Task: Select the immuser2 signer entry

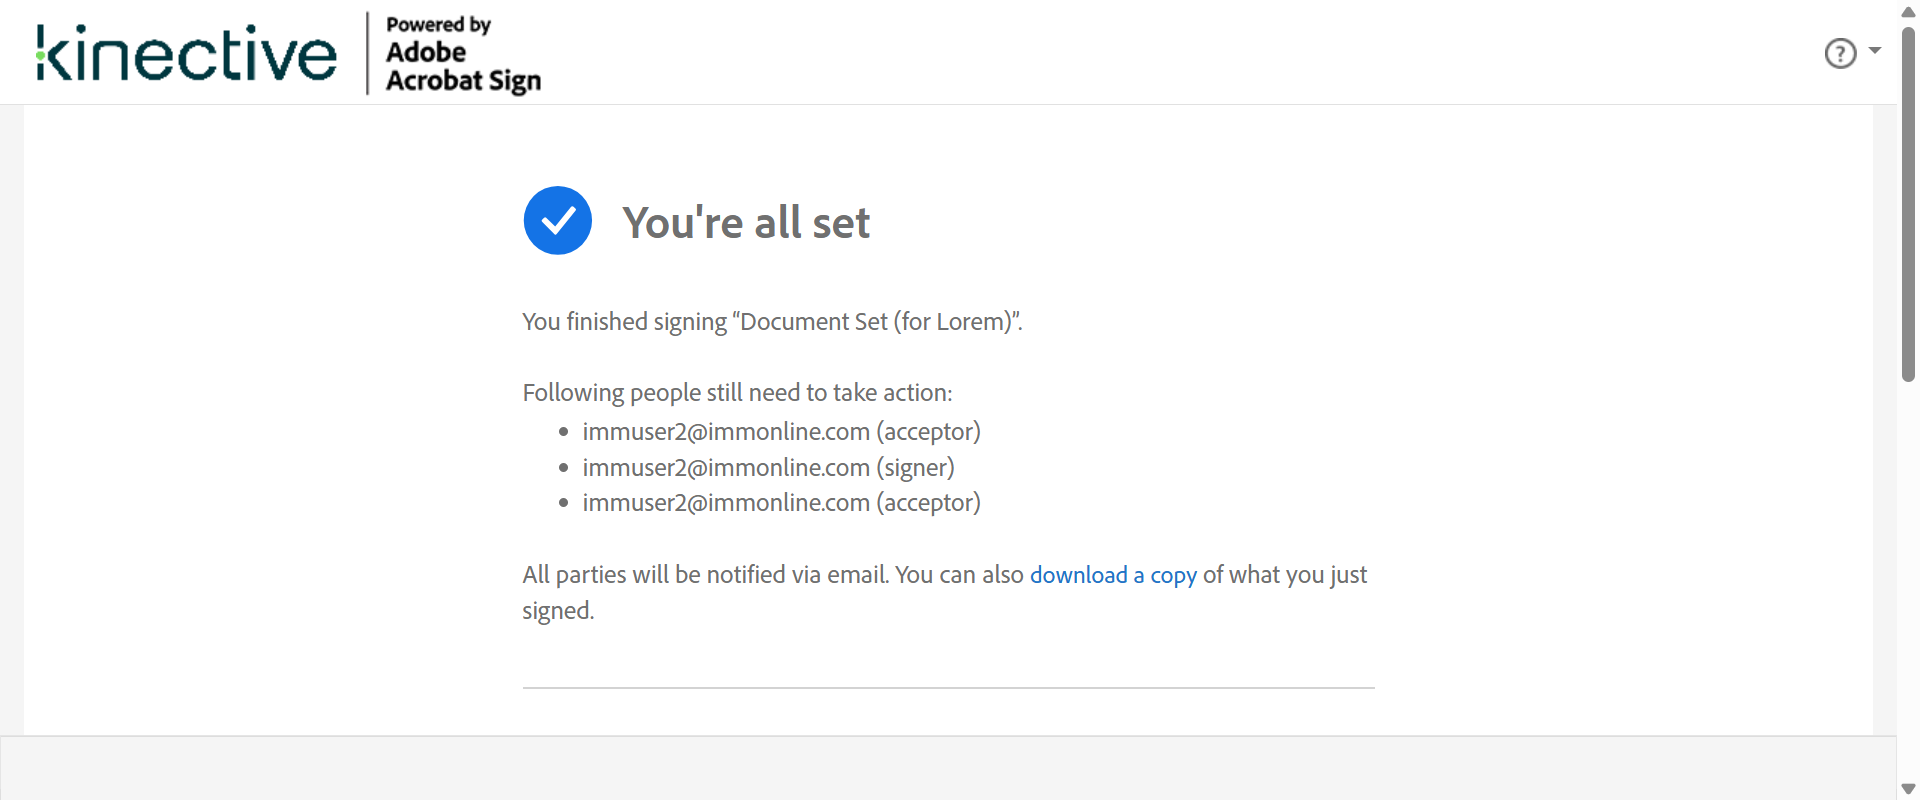Action: tap(768, 468)
